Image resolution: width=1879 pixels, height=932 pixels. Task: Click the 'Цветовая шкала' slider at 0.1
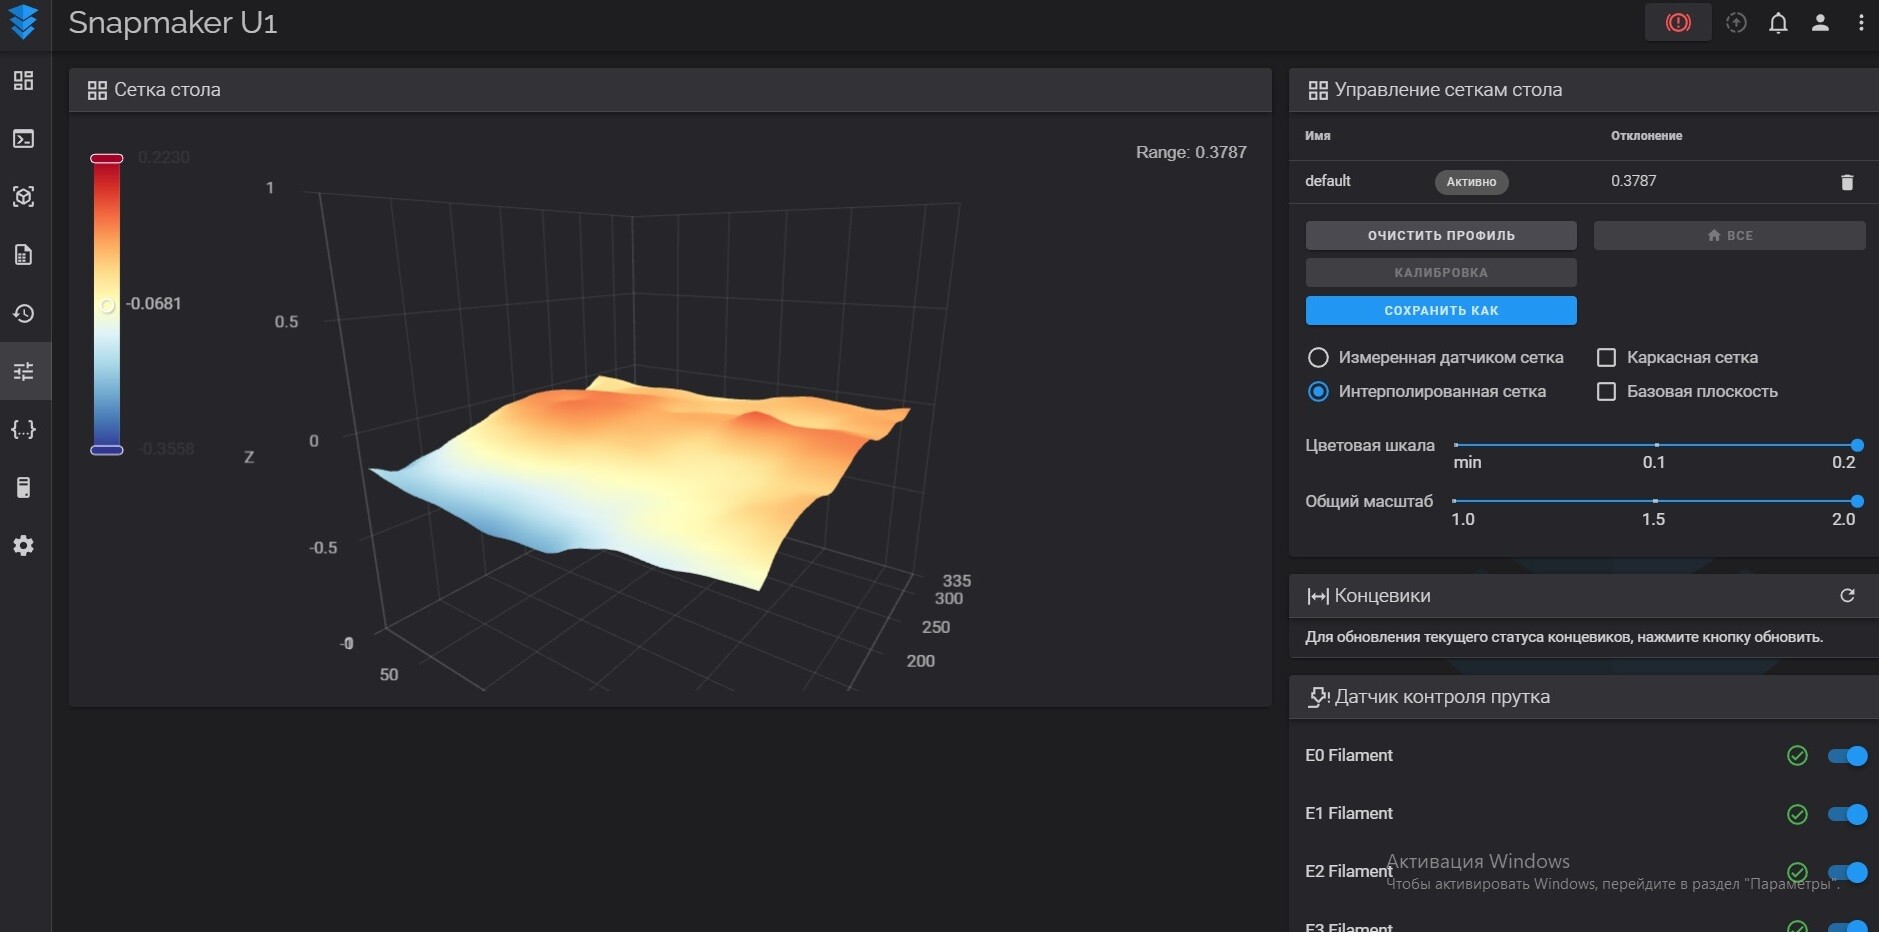click(1656, 445)
